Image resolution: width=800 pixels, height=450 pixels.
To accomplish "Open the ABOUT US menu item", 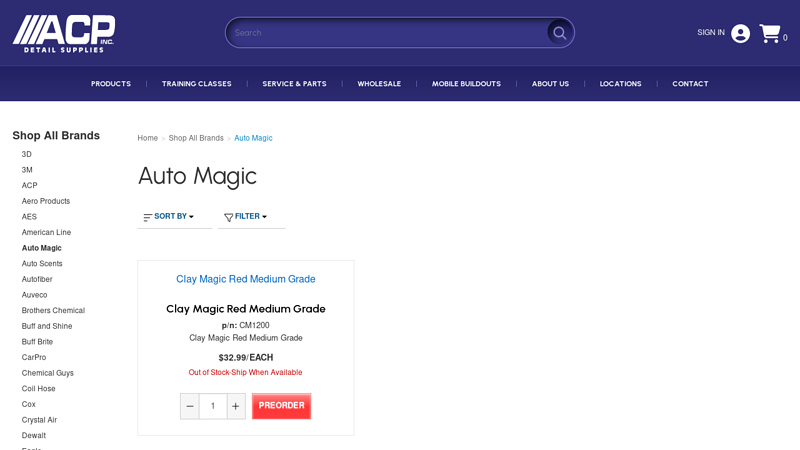I will (550, 84).
